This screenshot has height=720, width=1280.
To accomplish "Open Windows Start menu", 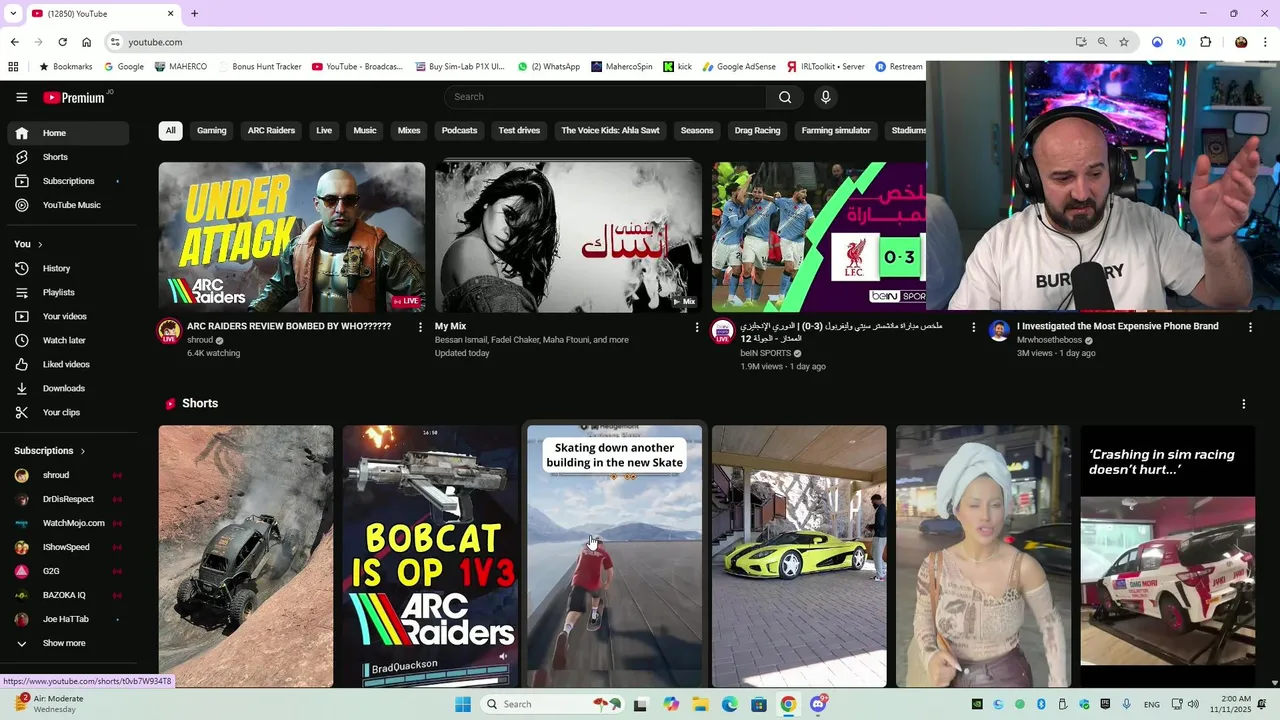I will click(x=463, y=704).
